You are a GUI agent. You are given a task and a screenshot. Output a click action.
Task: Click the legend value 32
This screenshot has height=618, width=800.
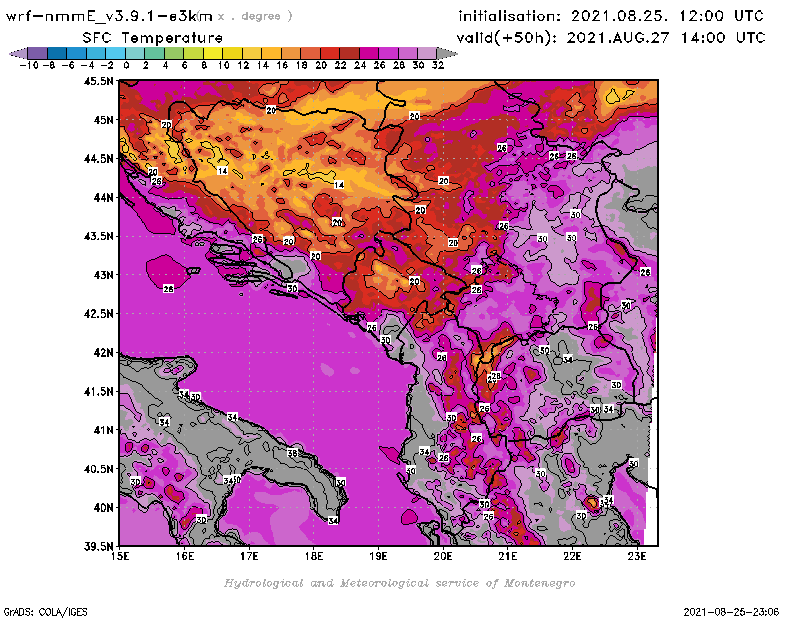[x=438, y=65]
